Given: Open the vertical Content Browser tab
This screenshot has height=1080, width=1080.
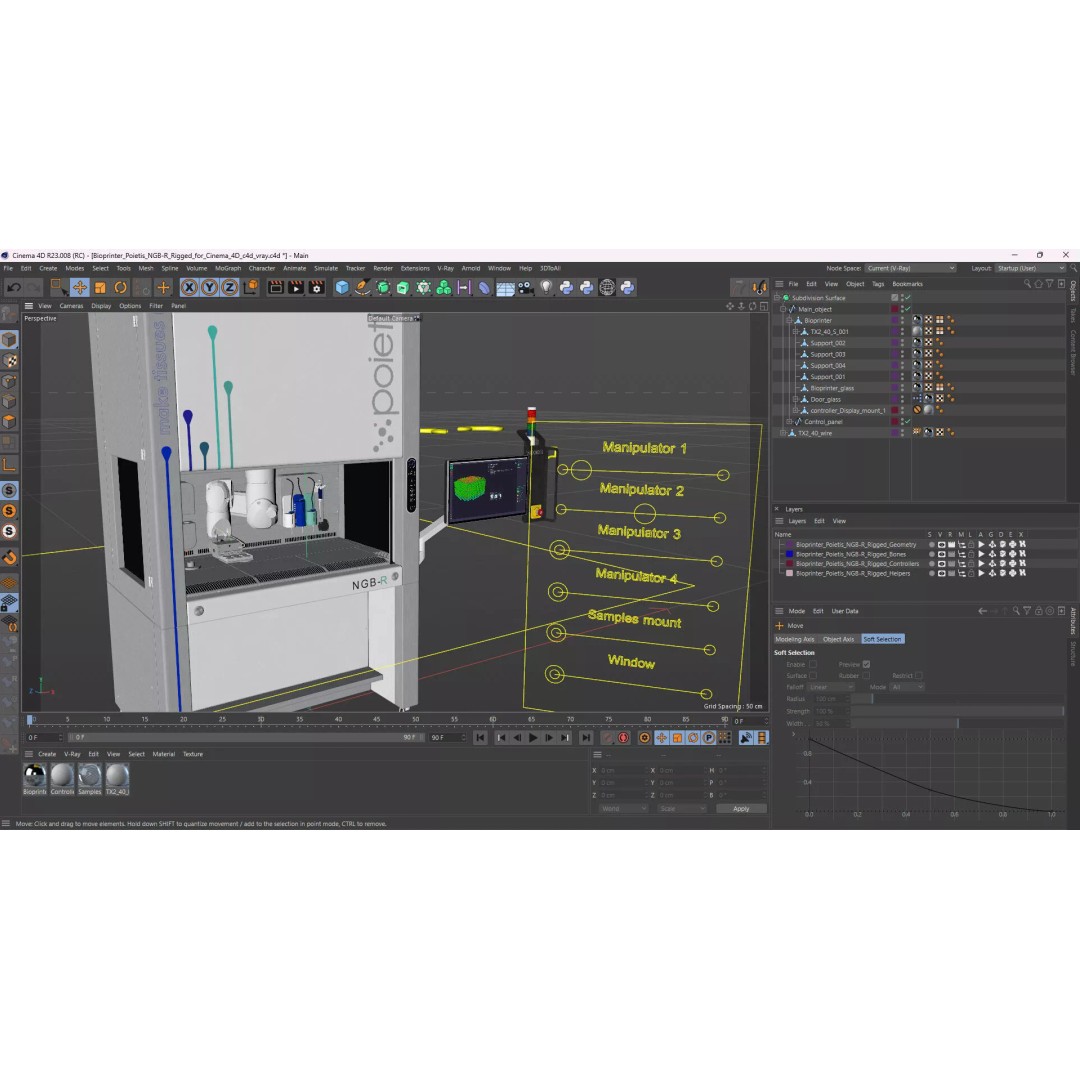Looking at the screenshot, I should 1072,352.
